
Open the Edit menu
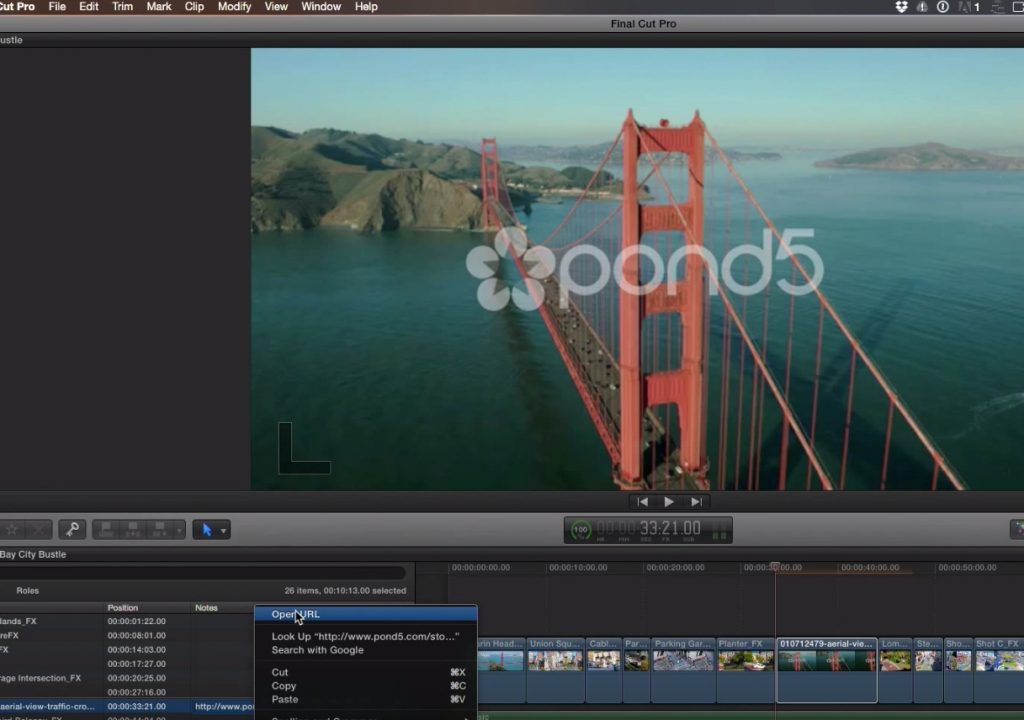89,7
